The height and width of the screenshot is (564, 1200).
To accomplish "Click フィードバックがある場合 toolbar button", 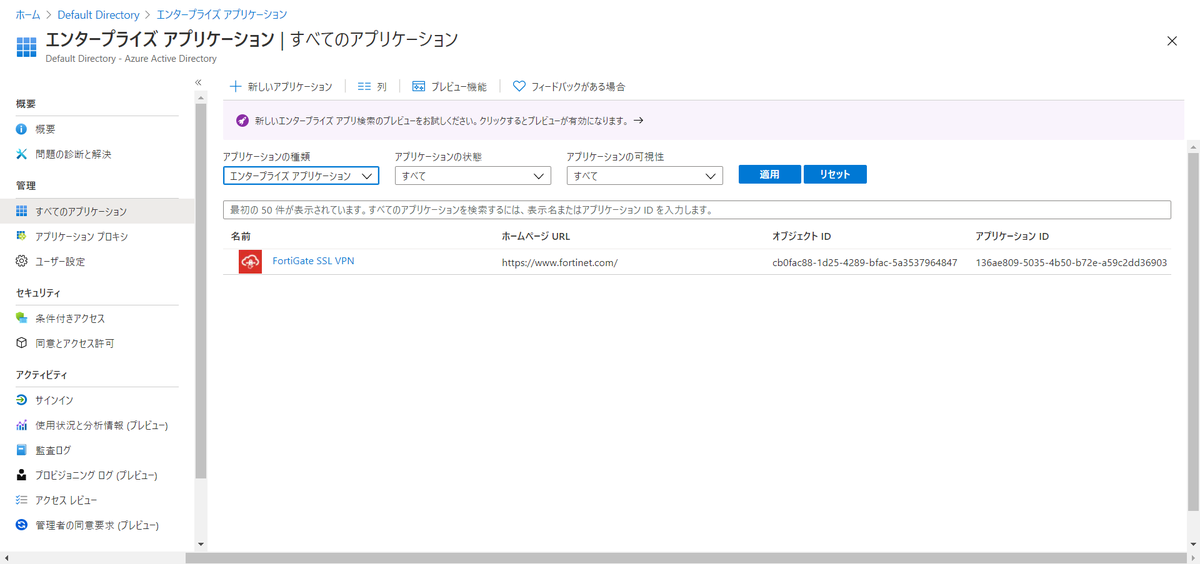I will click(569, 87).
